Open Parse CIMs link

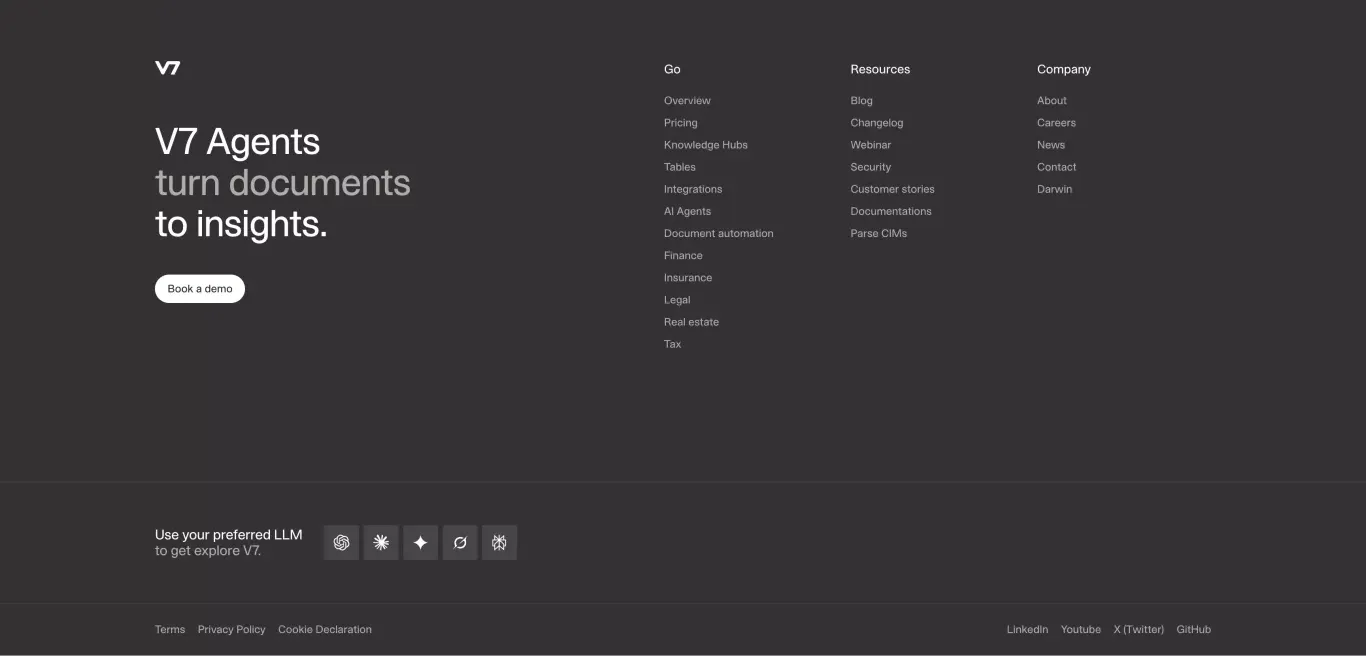coord(879,233)
